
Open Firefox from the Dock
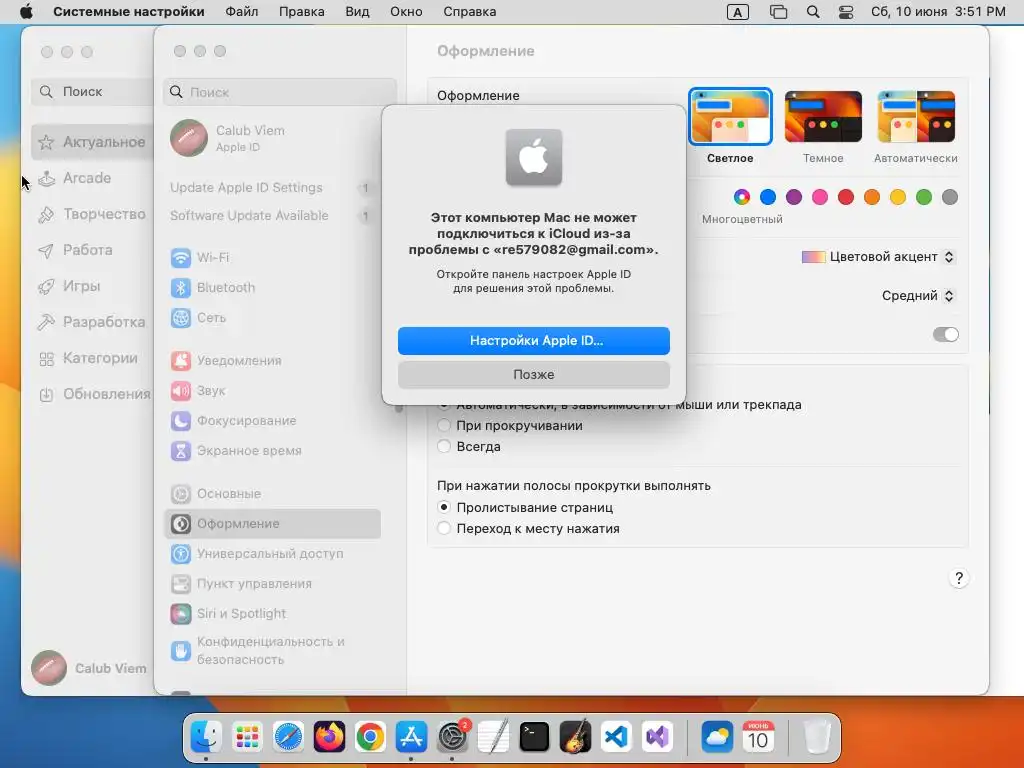(329, 737)
